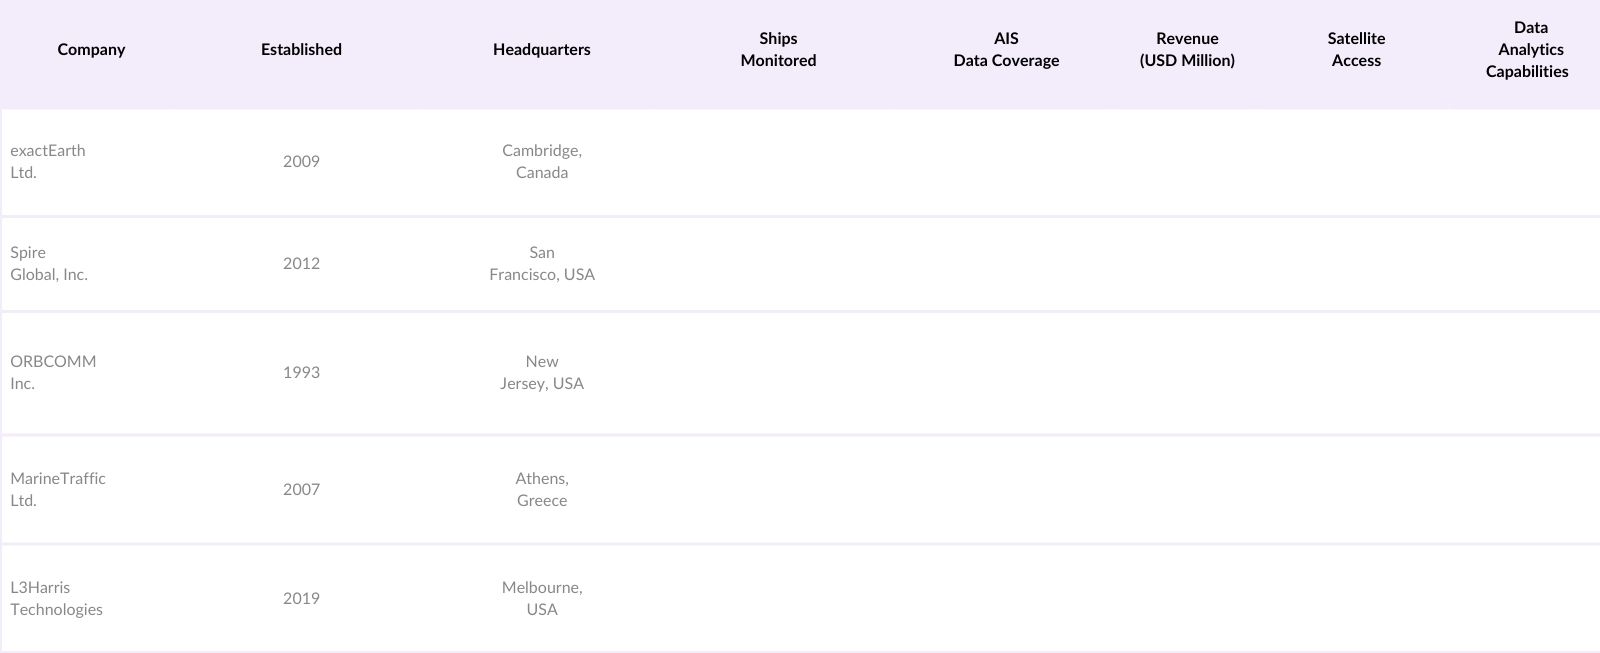Click the Revenue (USD Million) header
This screenshot has width=1600, height=653.
coord(1187,50)
